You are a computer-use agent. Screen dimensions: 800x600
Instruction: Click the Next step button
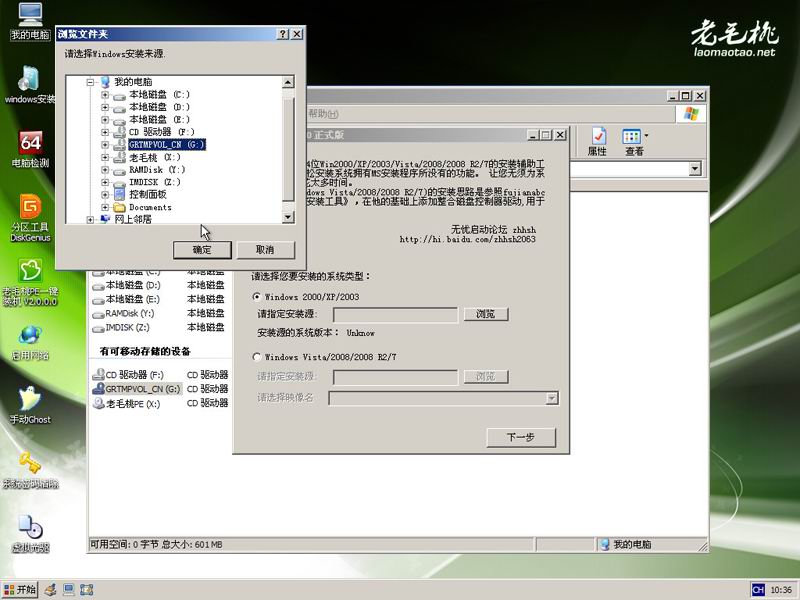pos(521,437)
